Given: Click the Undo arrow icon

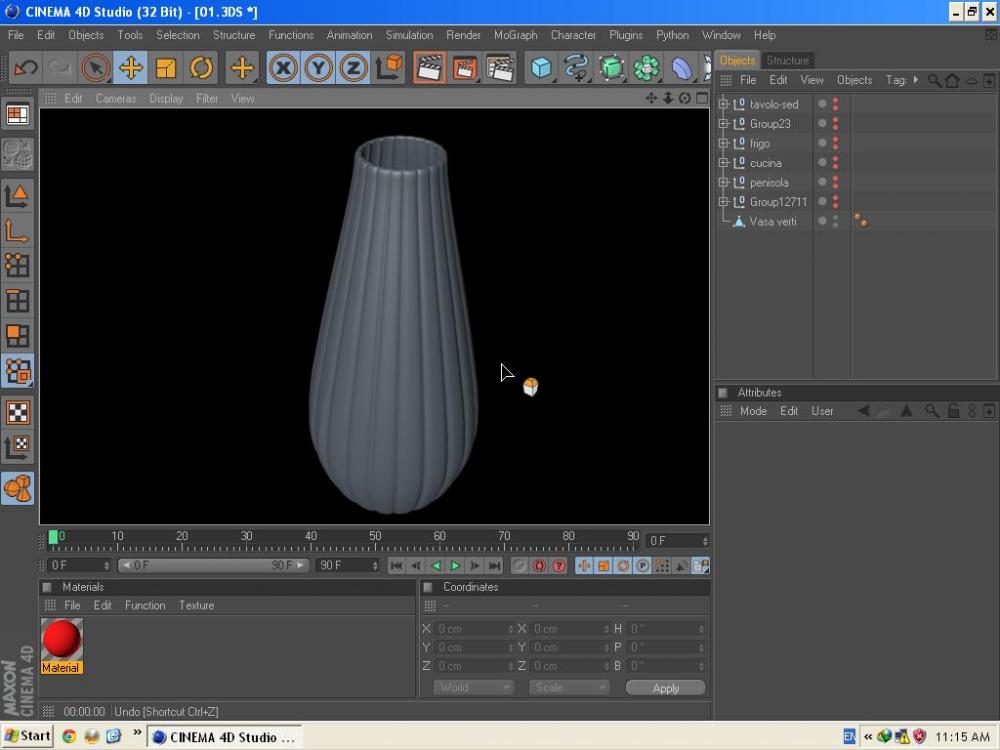Looking at the screenshot, I should pyautogui.click(x=26, y=68).
